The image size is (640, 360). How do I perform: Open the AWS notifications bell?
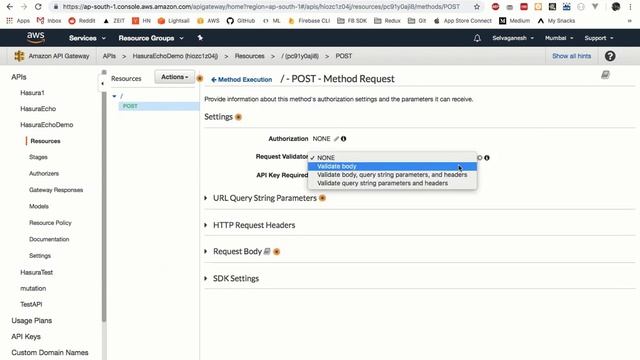(x=477, y=38)
